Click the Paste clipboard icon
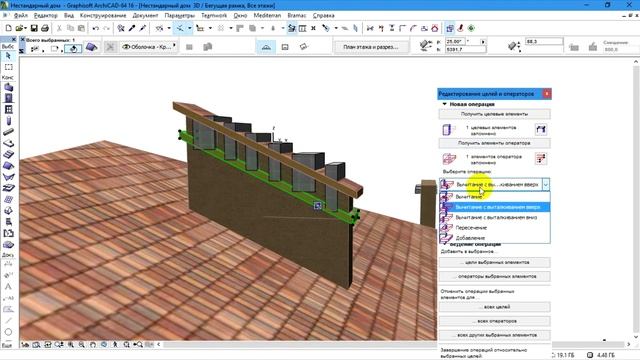Screen dimensions: 640x360 pyautogui.click(x=81, y=28)
